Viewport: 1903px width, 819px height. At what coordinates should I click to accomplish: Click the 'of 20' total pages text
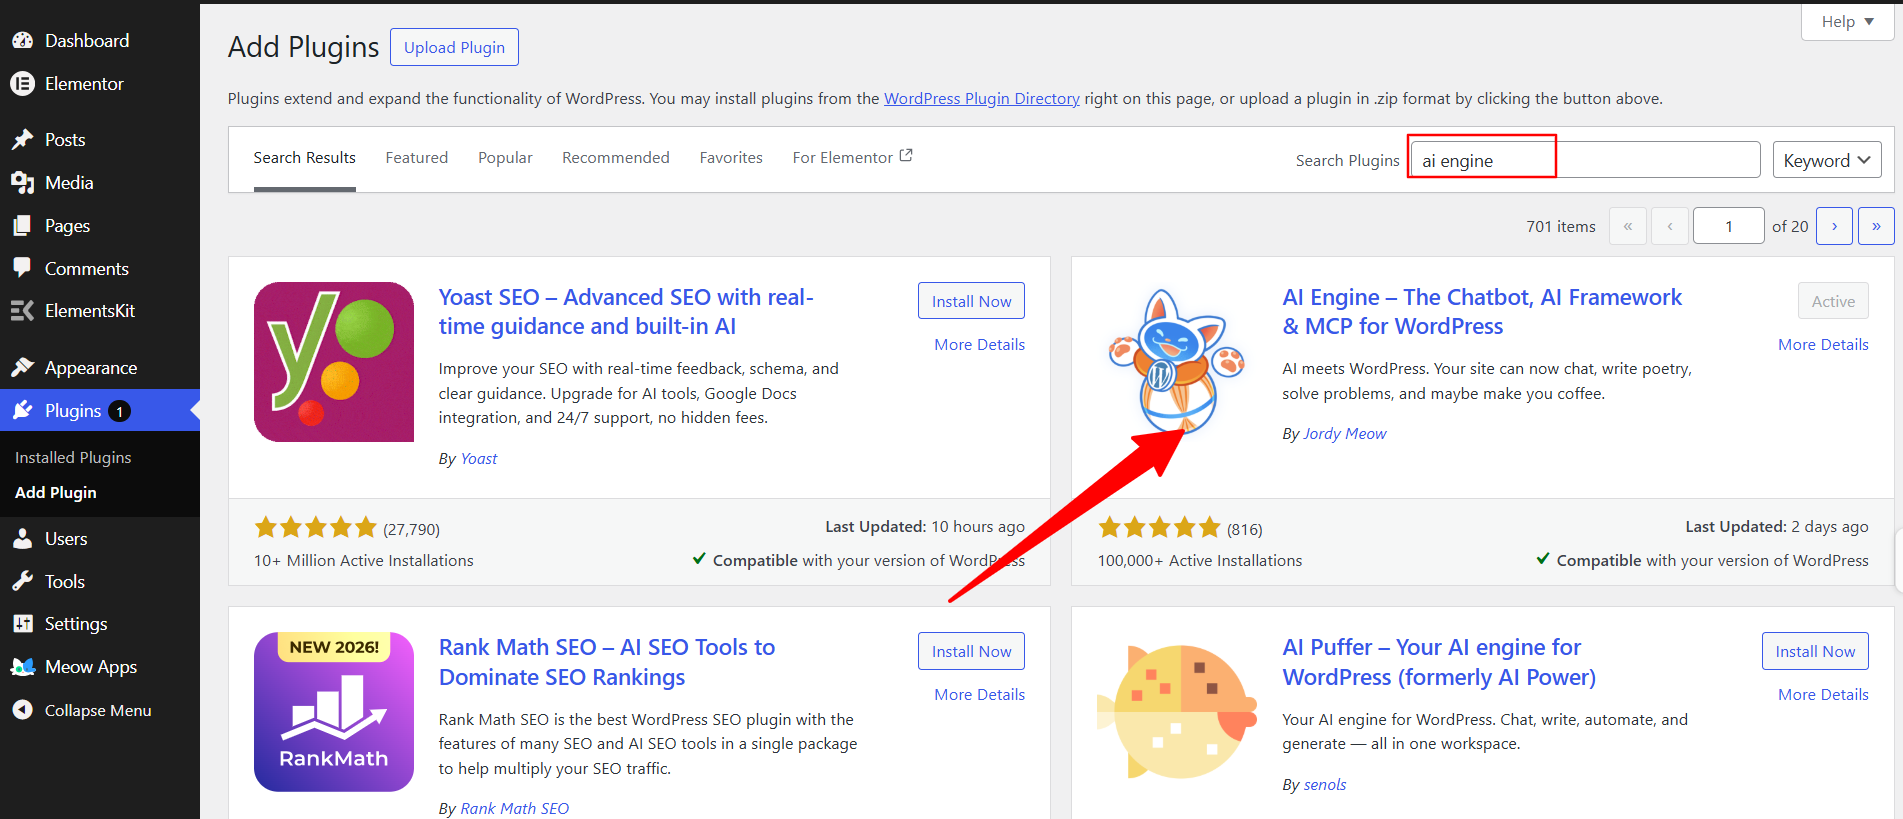pyautogui.click(x=1790, y=226)
